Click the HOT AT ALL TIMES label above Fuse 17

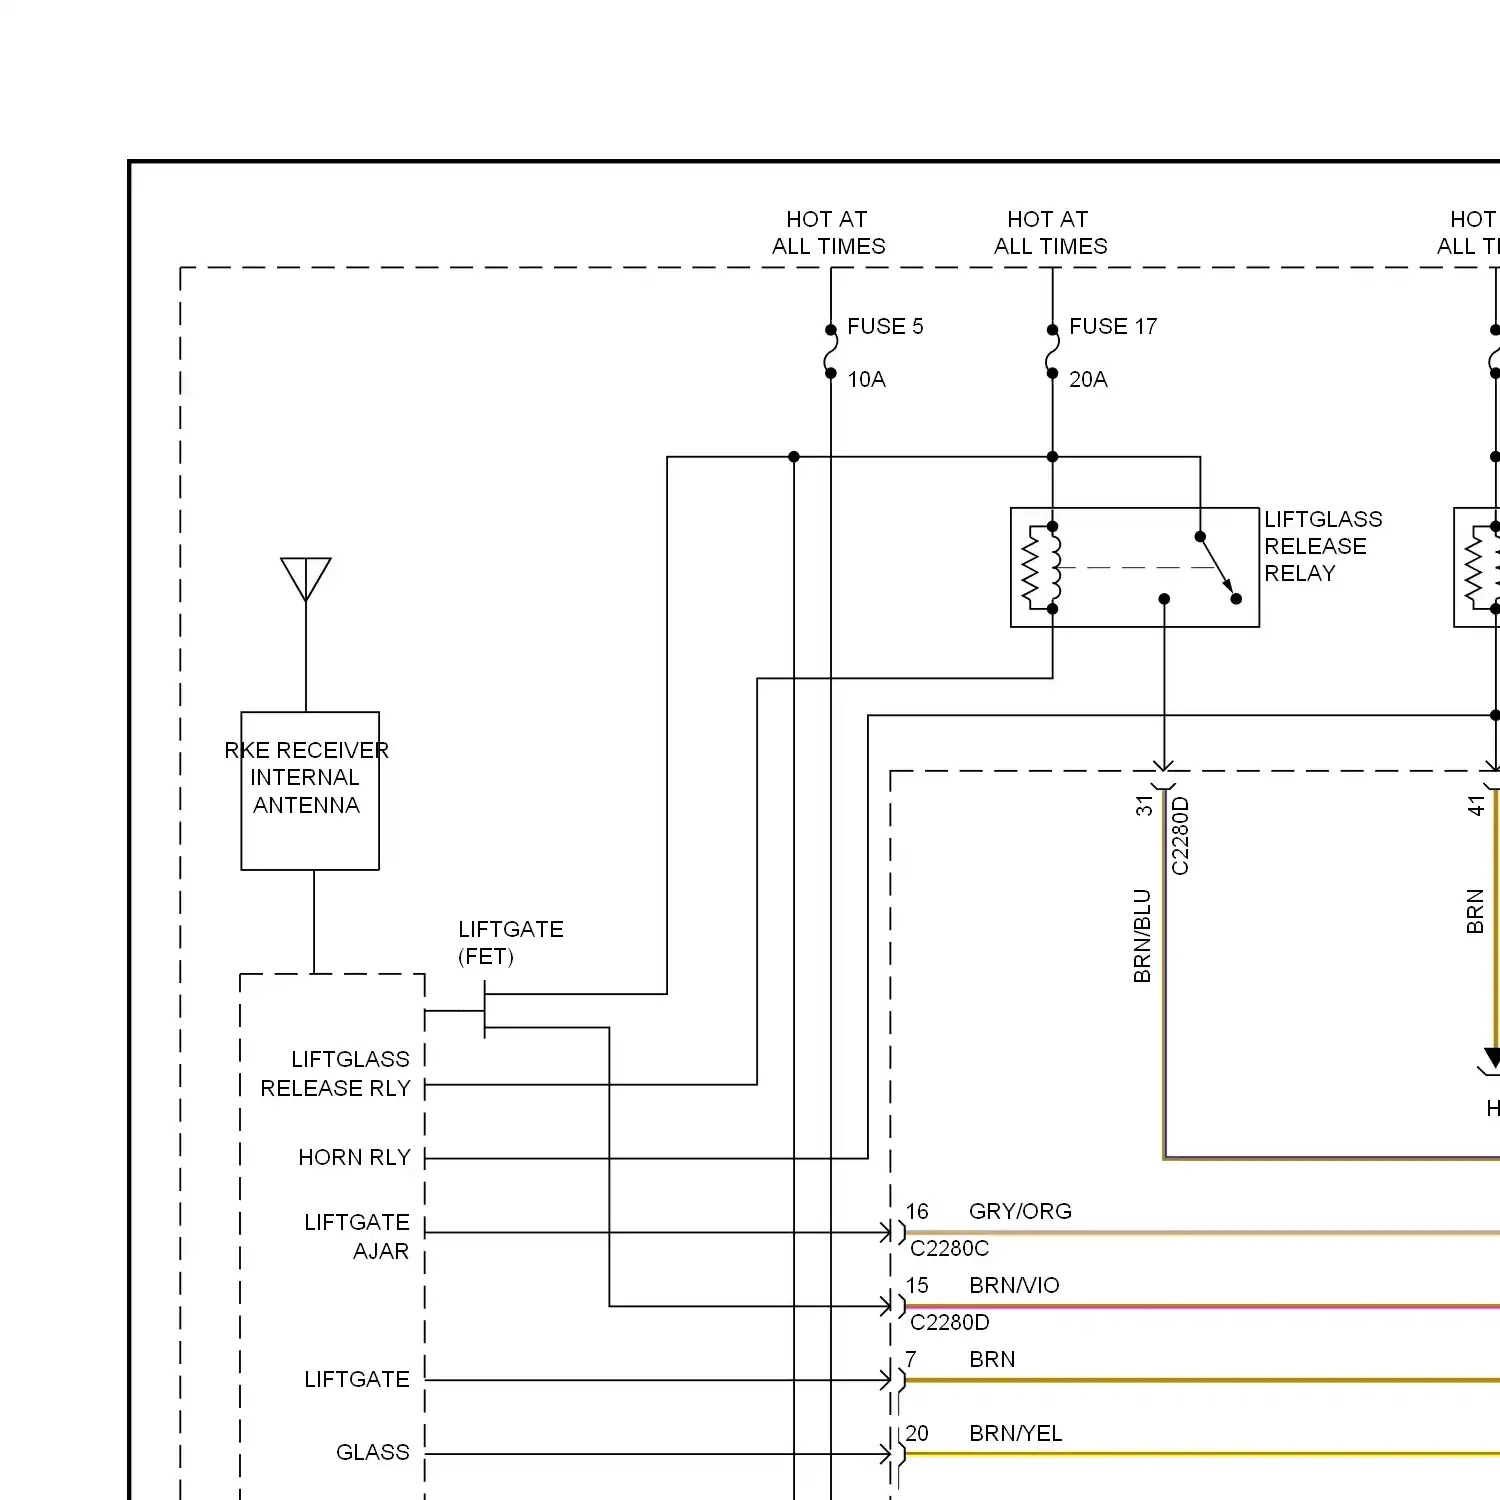pos(1050,232)
